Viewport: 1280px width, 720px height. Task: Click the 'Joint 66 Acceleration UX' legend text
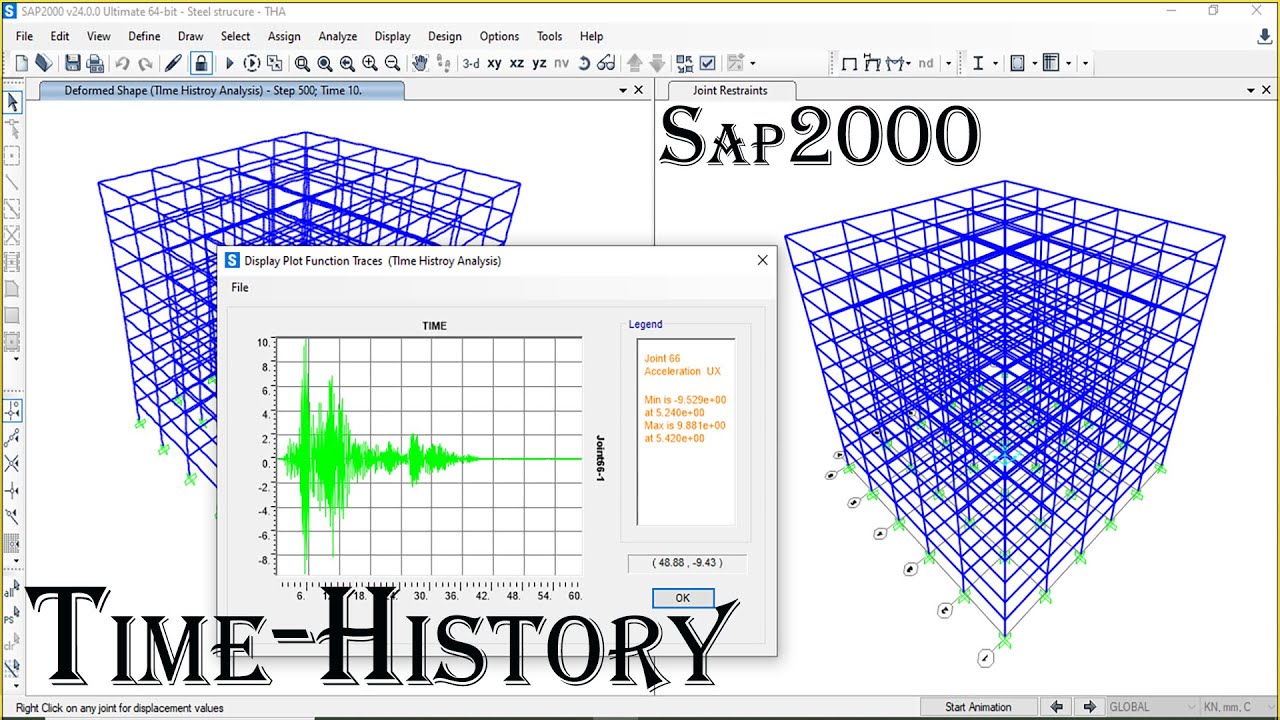pos(682,365)
